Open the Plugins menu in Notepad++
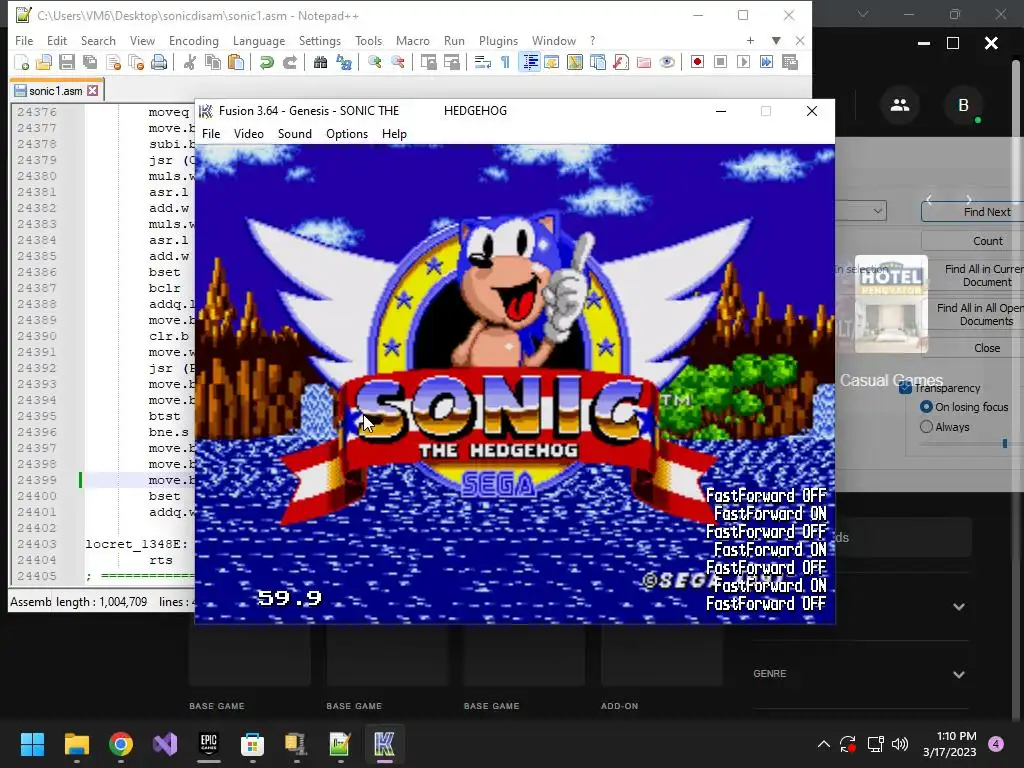1024x768 pixels. [498, 40]
